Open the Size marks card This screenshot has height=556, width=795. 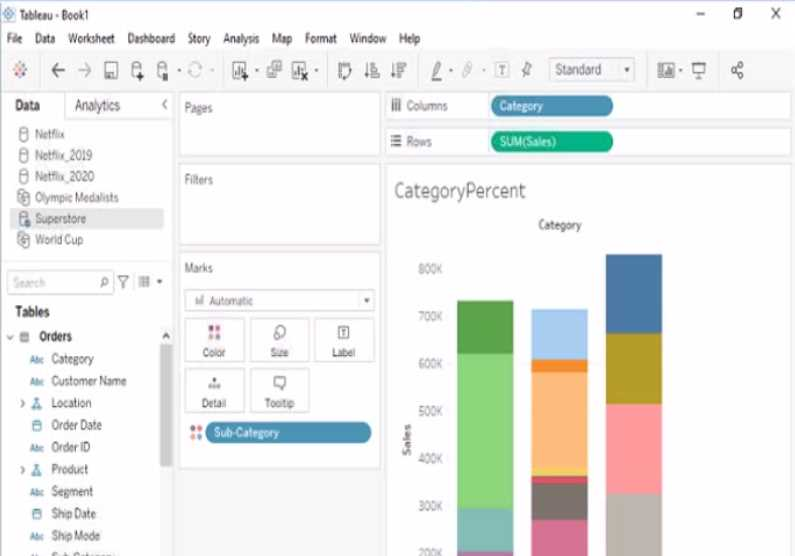point(279,340)
